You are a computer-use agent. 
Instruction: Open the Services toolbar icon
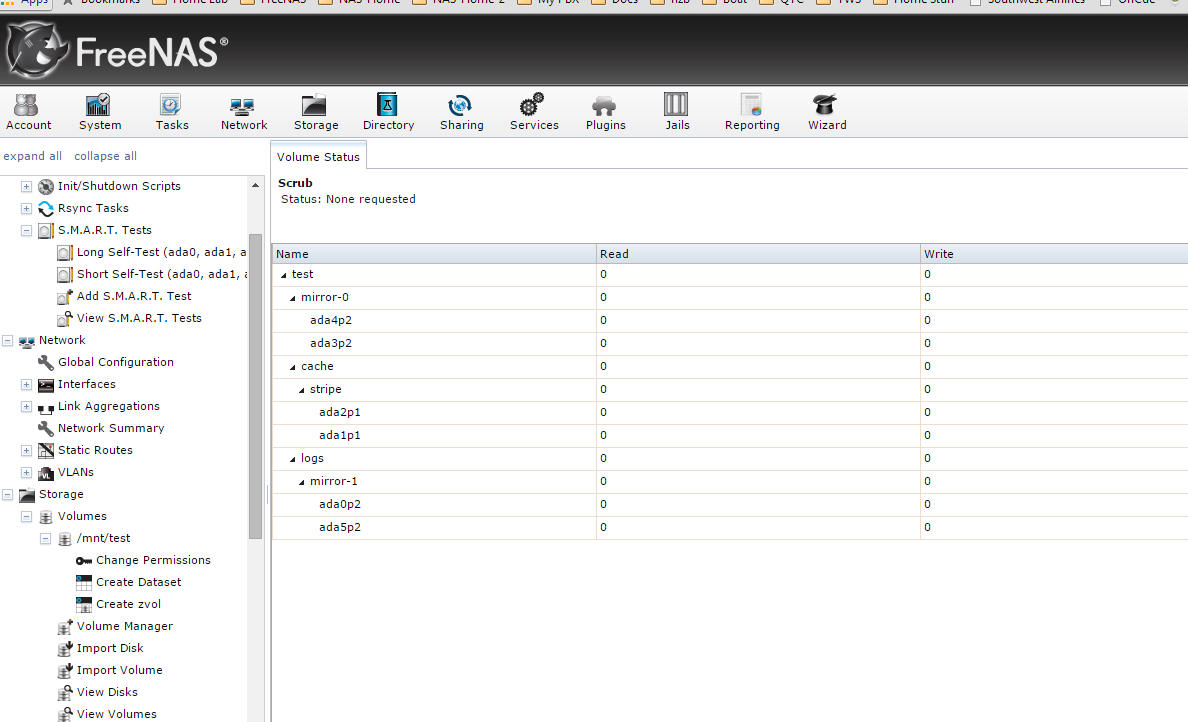coord(533,111)
